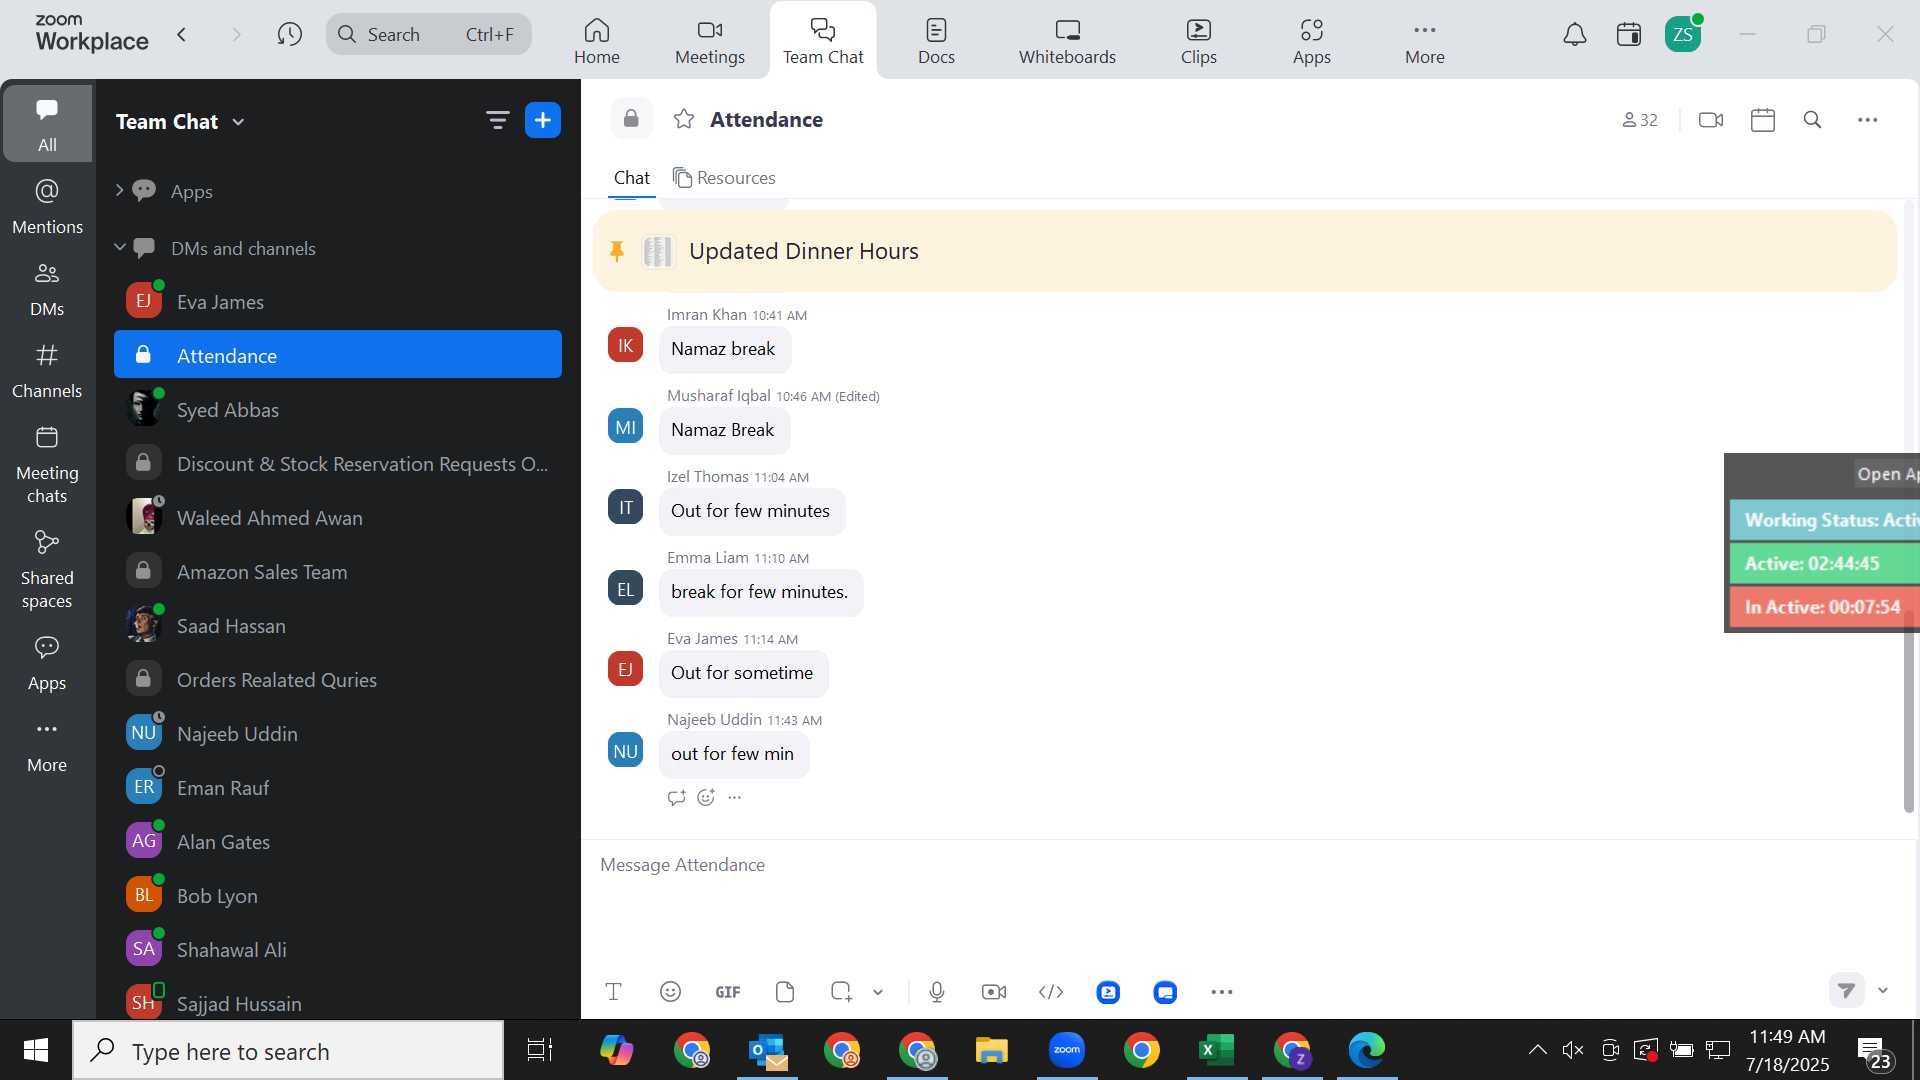Take a screenshot from composer
The width and height of the screenshot is (1920, 1080).
pyautogui.click(x=841, y=992)
